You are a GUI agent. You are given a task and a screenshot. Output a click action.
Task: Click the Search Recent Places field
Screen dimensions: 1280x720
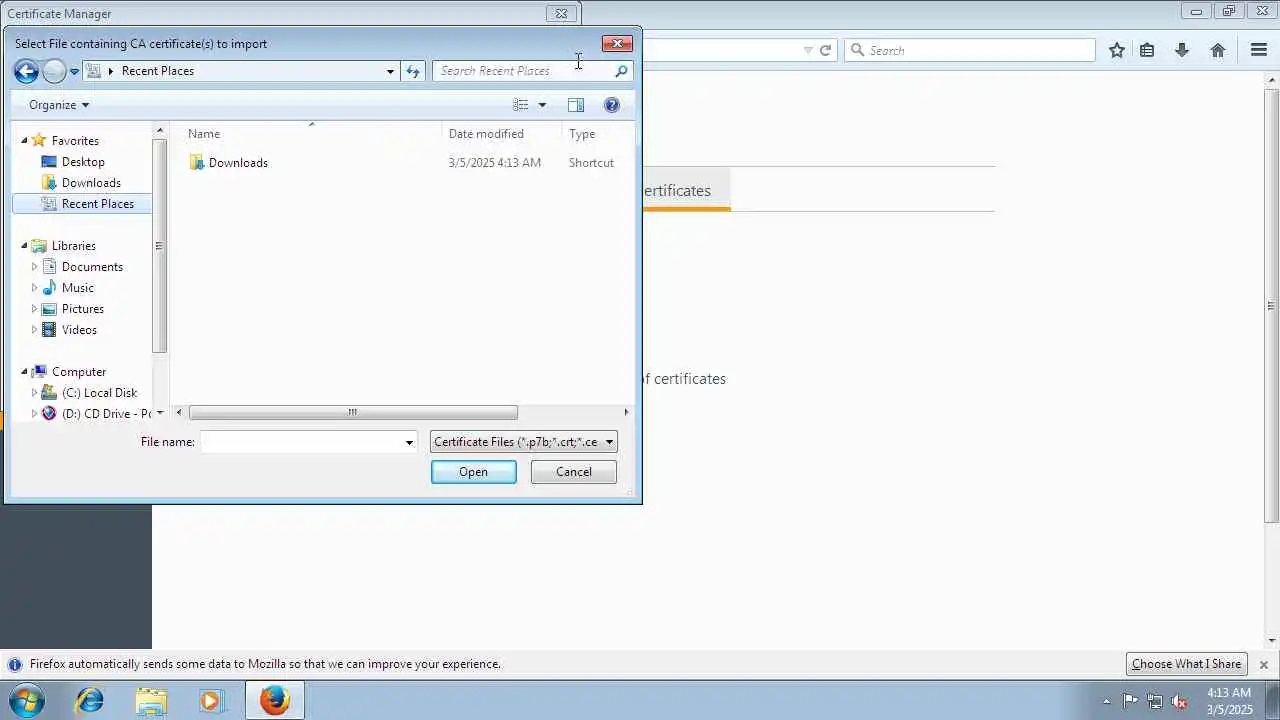pos(524,71)
